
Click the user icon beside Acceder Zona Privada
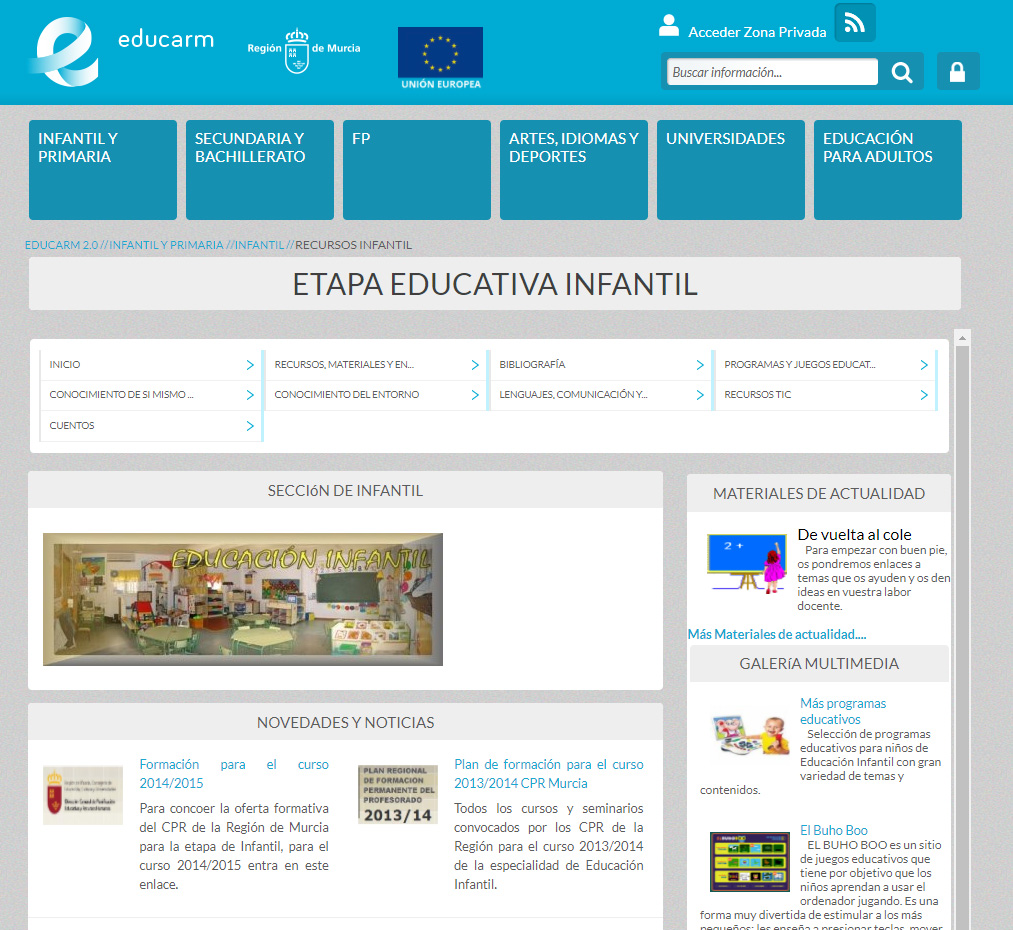pyautogui.click(x=669, y=26)
